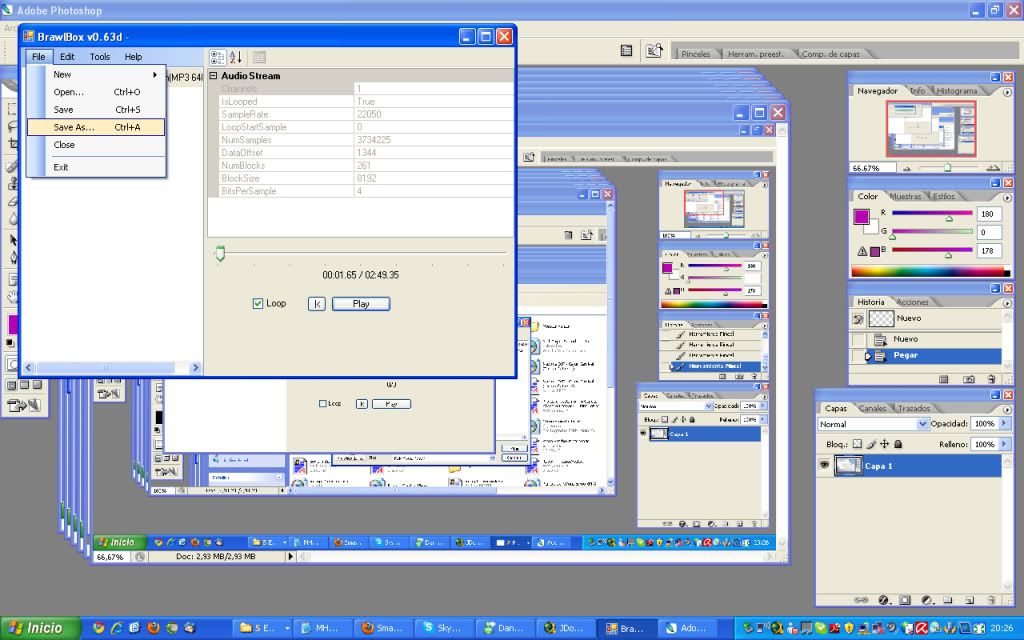This screenshot has width=1024, height=640.
Task: Toggle the Loop checkbox in BrawlBox
Action: (x=258, y=303)
